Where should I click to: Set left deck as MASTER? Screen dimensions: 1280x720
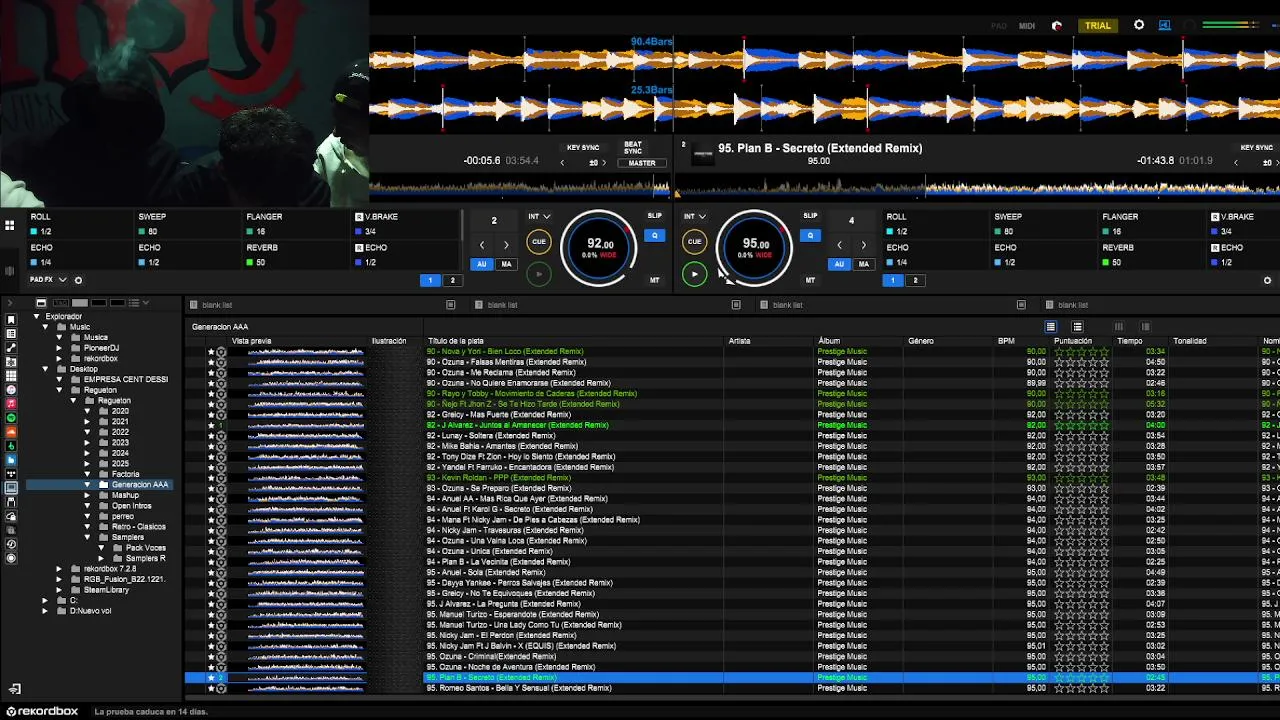click(642, 163)
